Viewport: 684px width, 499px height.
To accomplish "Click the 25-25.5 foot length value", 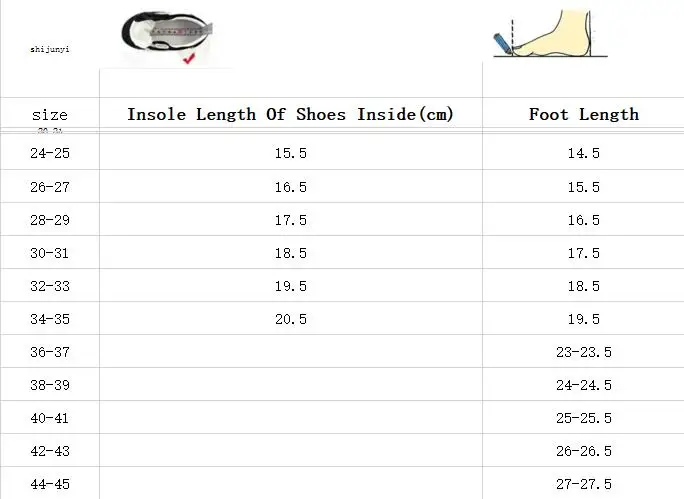I will pyautogui.click(x=583, y=418).
